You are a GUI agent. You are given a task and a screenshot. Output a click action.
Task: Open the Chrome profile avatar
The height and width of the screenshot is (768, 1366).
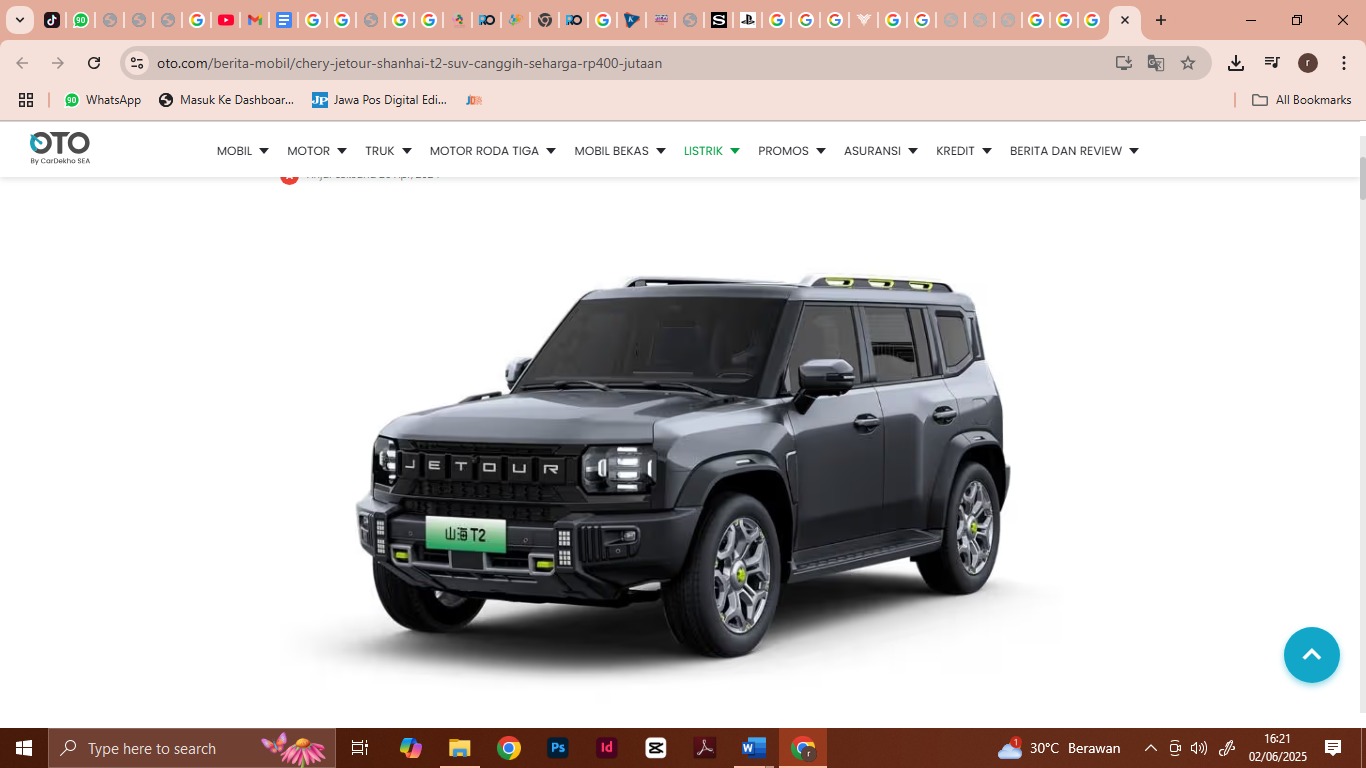point(1308,63)
